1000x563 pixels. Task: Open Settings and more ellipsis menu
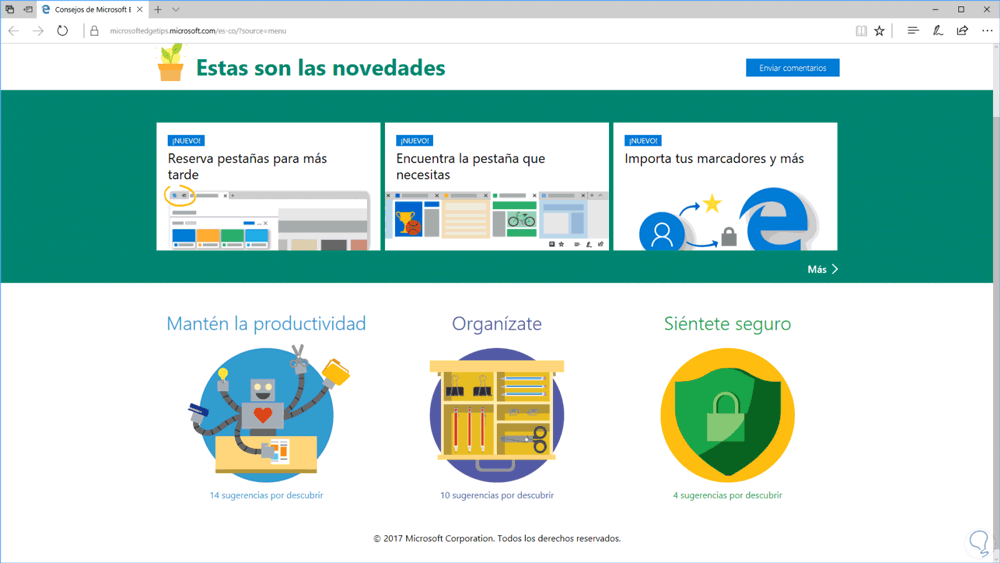(987, 31)
